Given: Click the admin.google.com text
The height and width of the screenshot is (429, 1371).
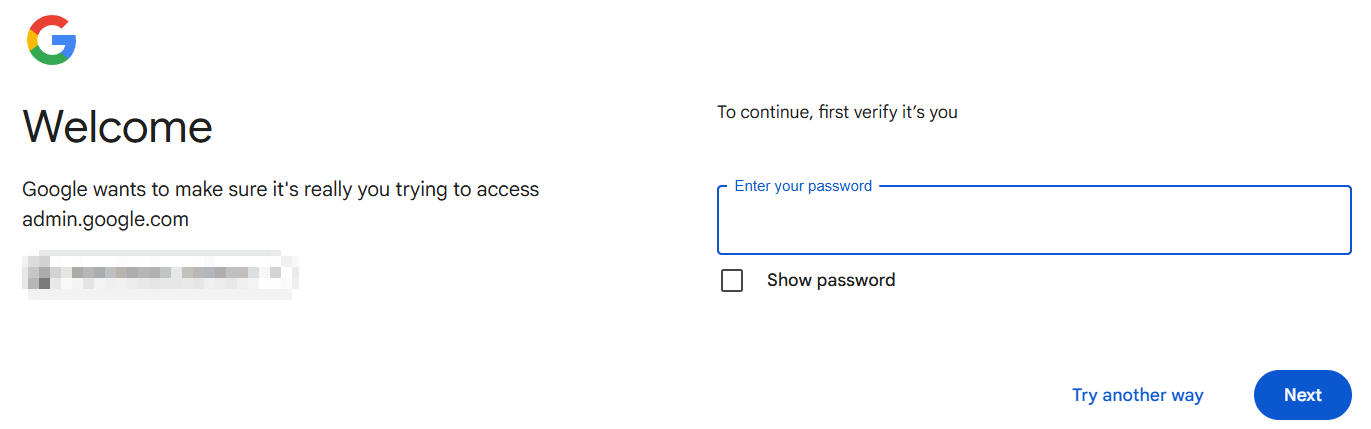Looking at the screenshot, I should (x=105, y=219).
